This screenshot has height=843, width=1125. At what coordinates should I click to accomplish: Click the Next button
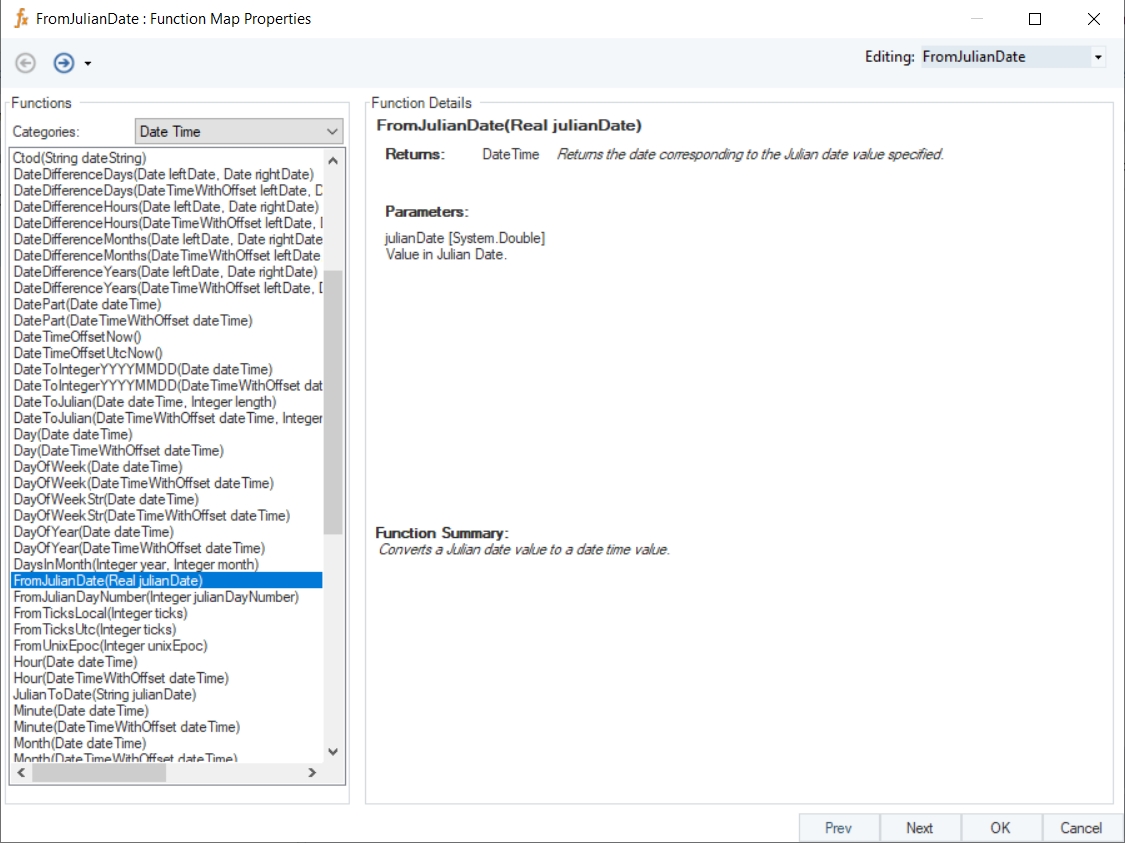[x=919, y=828]
